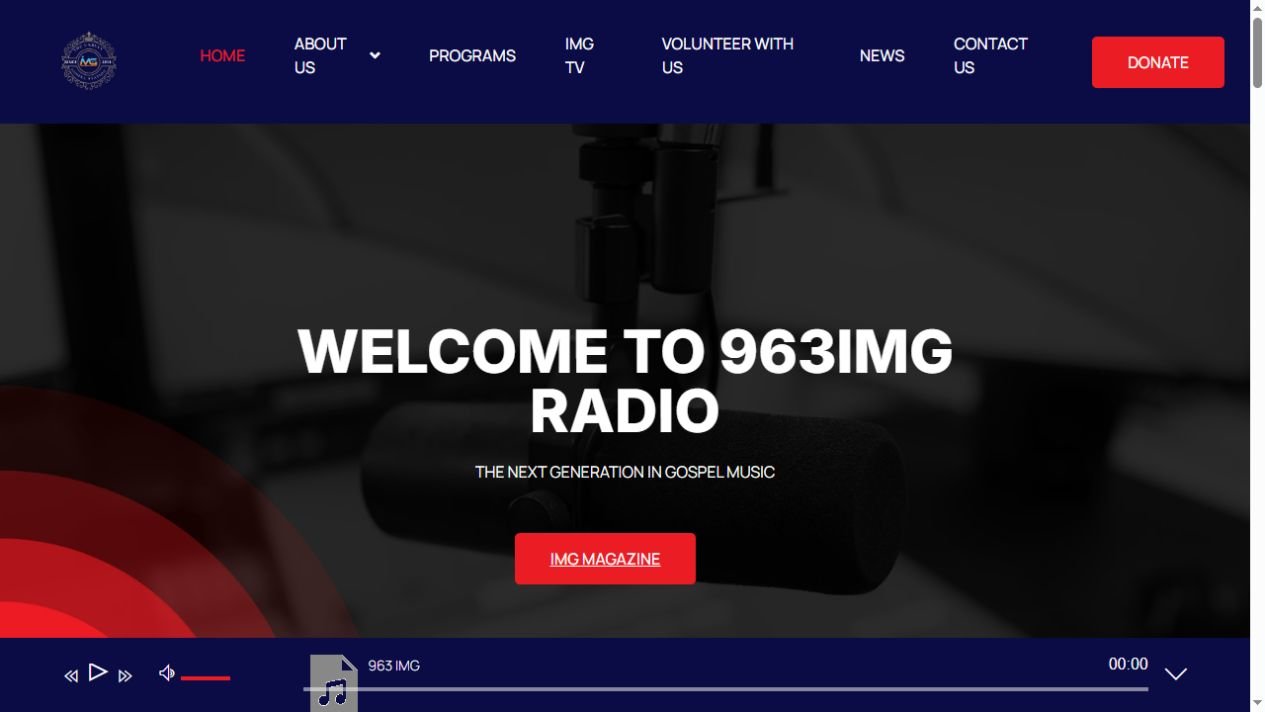
Task: Click the 00:00 time display
Action: click(1128, 664)
